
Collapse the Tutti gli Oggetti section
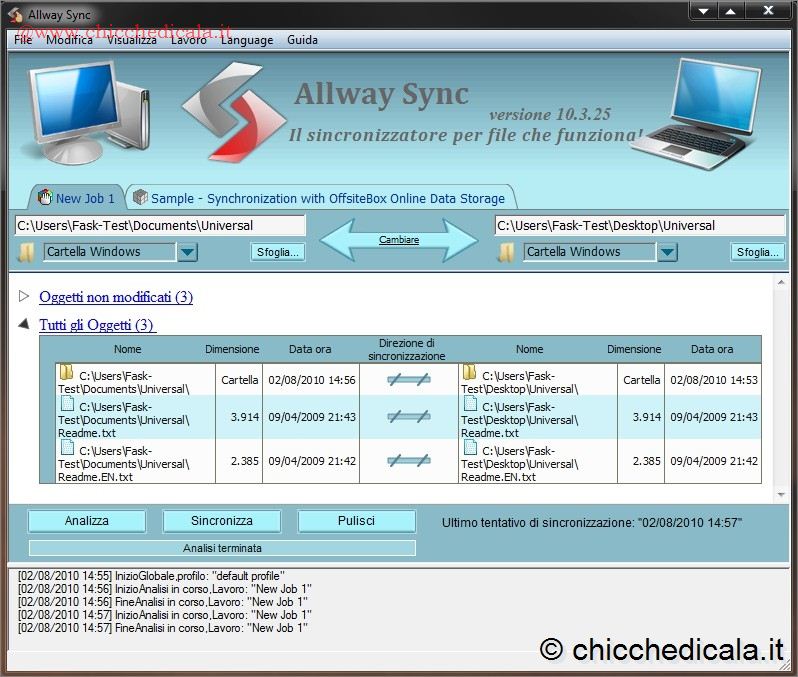24,324
